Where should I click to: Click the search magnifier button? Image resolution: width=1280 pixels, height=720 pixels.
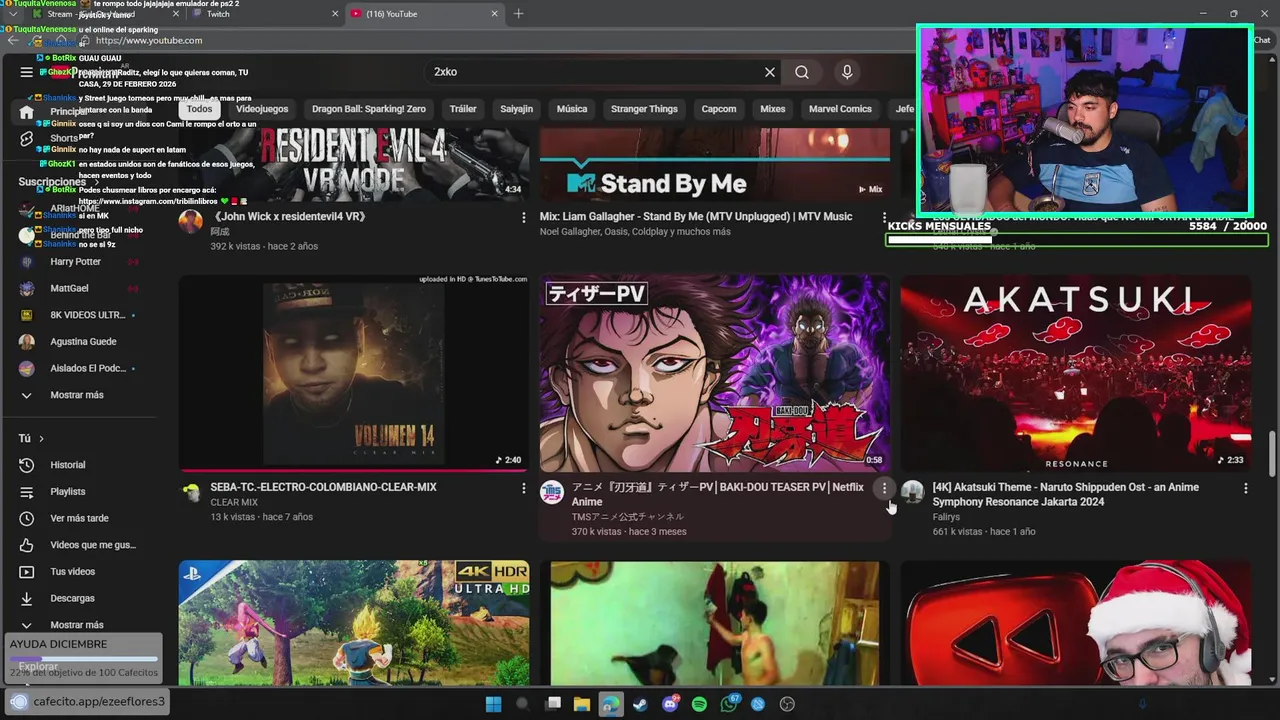point(802,72)
